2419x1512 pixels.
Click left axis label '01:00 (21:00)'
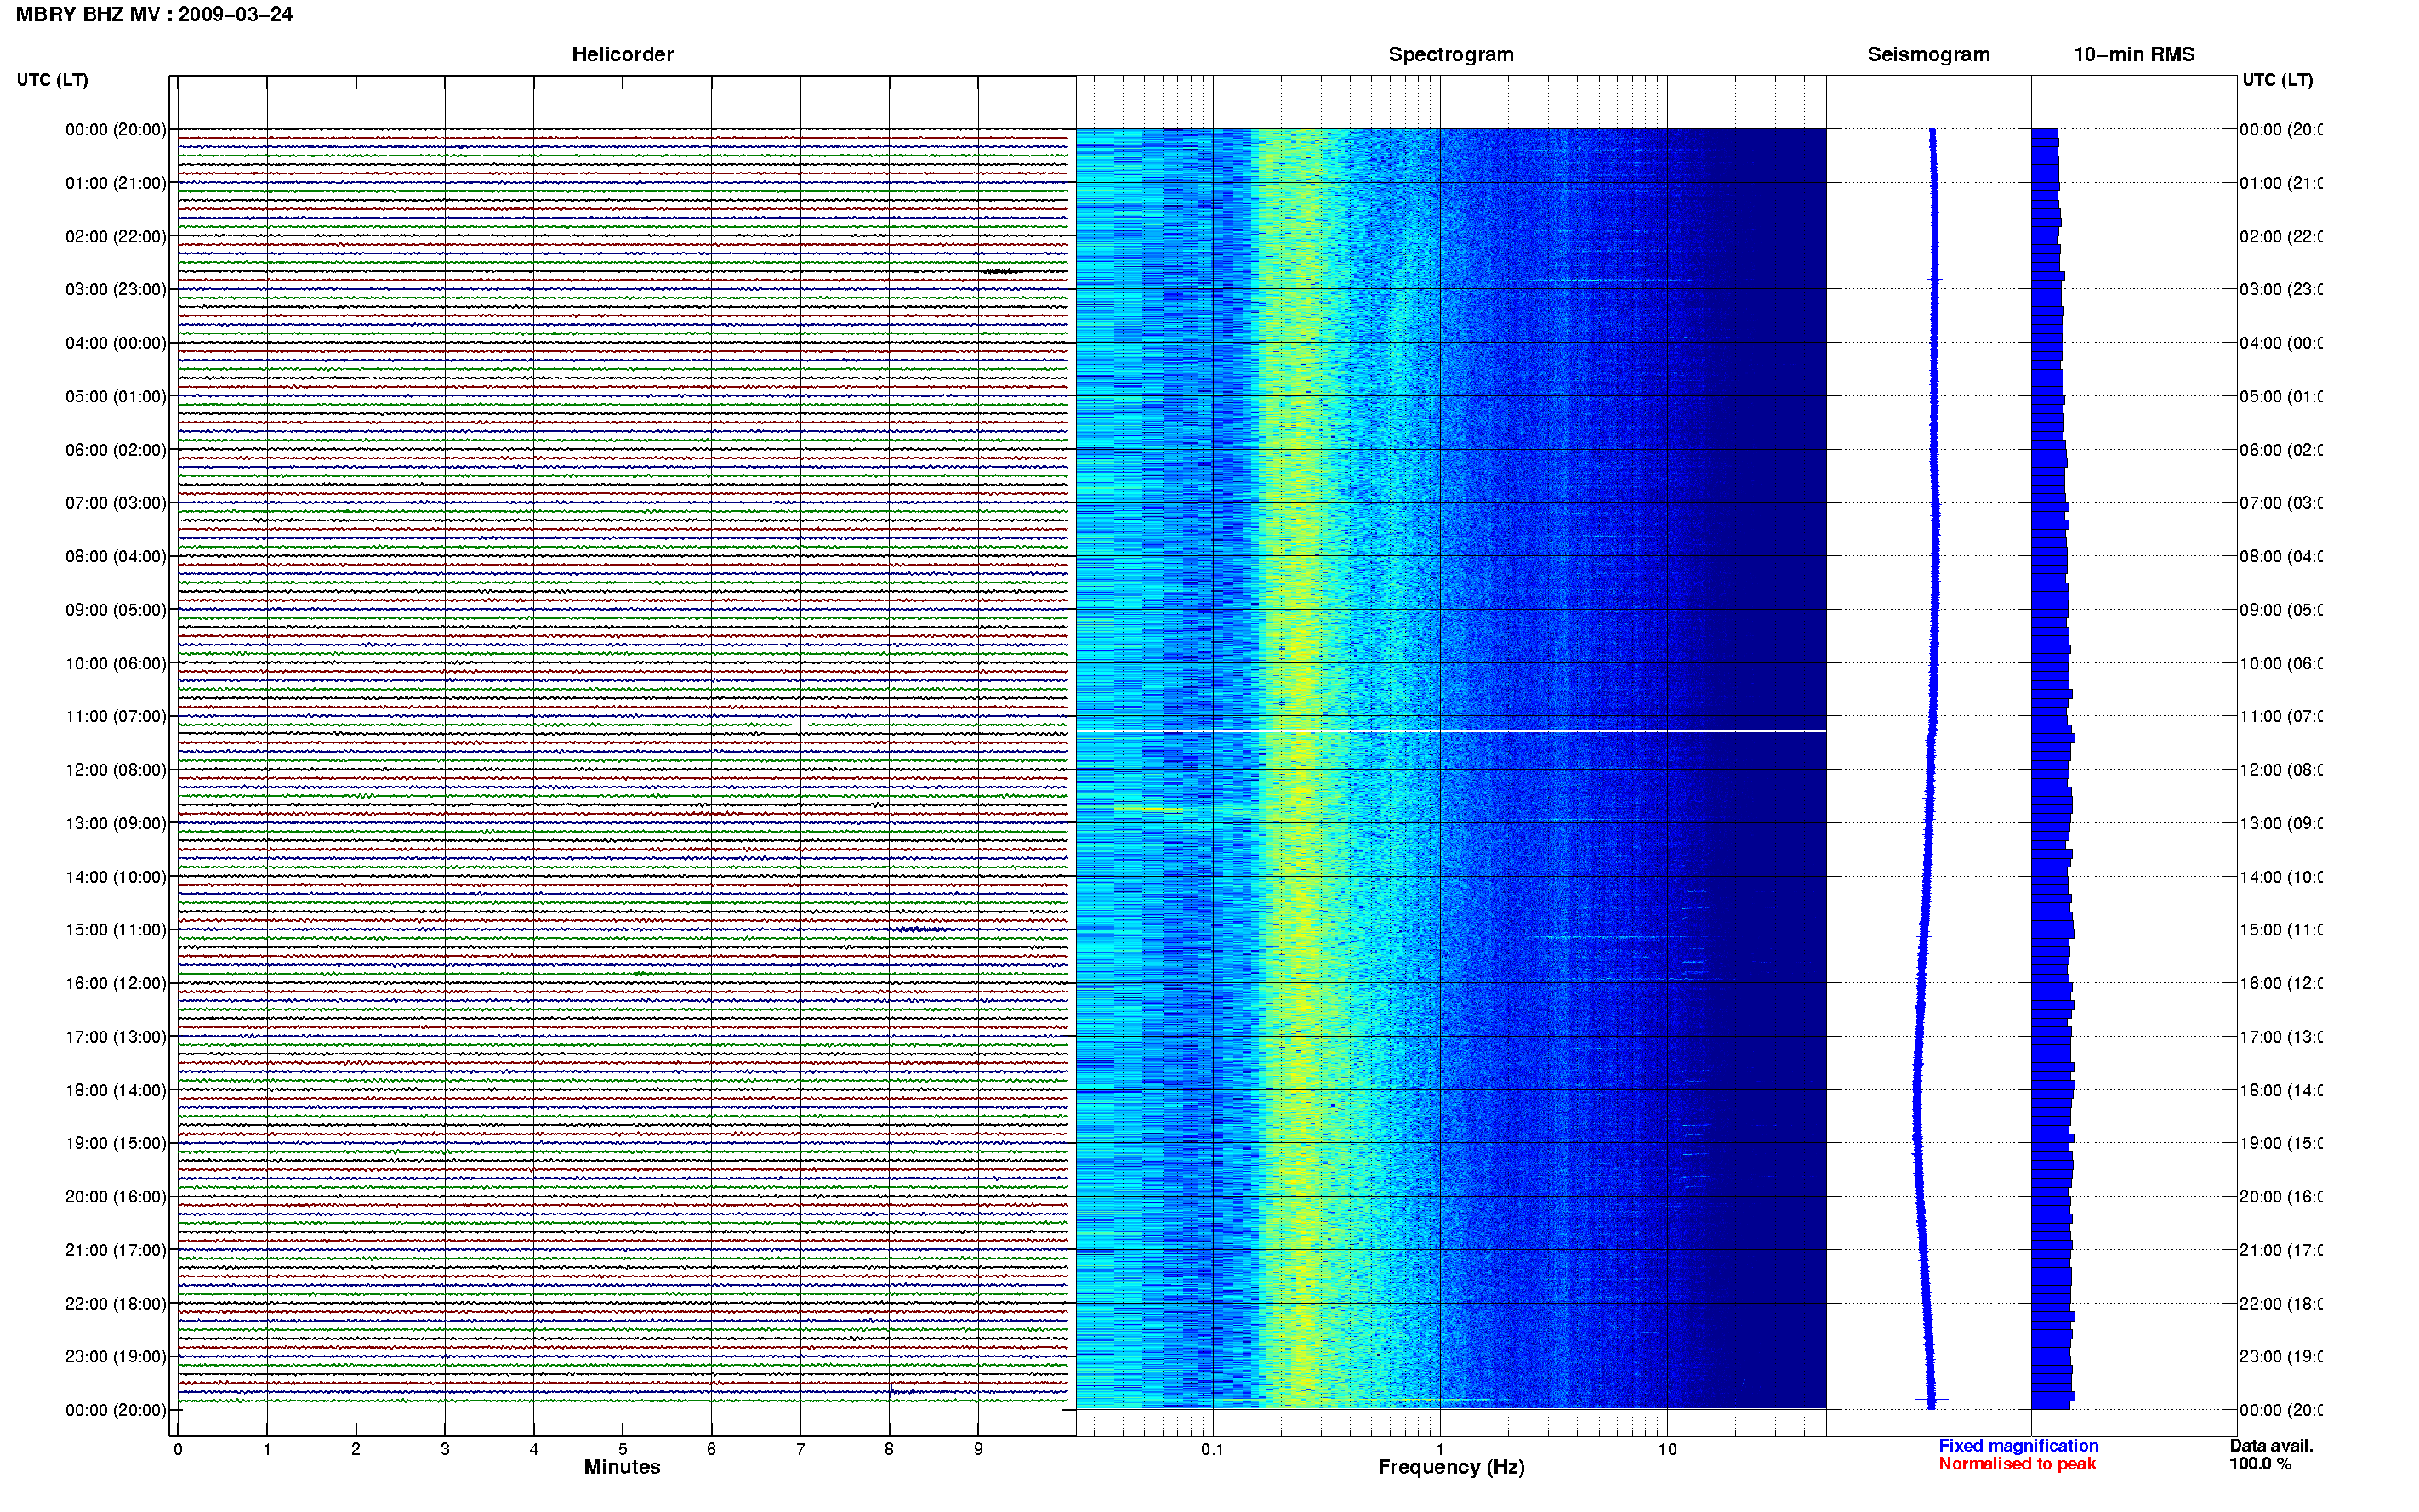[x=116, y=183]
